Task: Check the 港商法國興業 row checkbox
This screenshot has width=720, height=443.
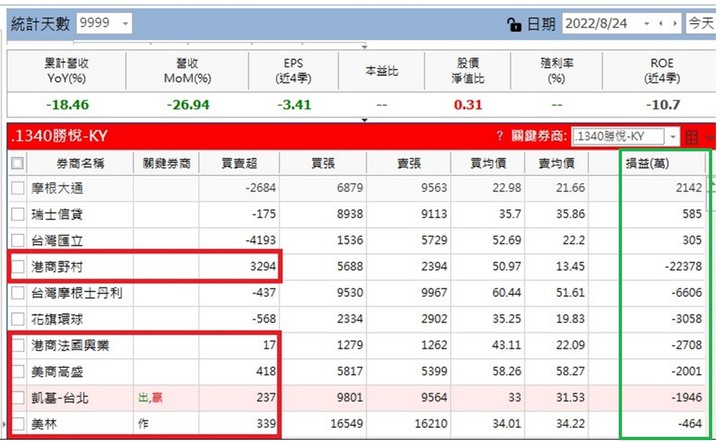Action: pyautogui.click(x=17, y=345)
